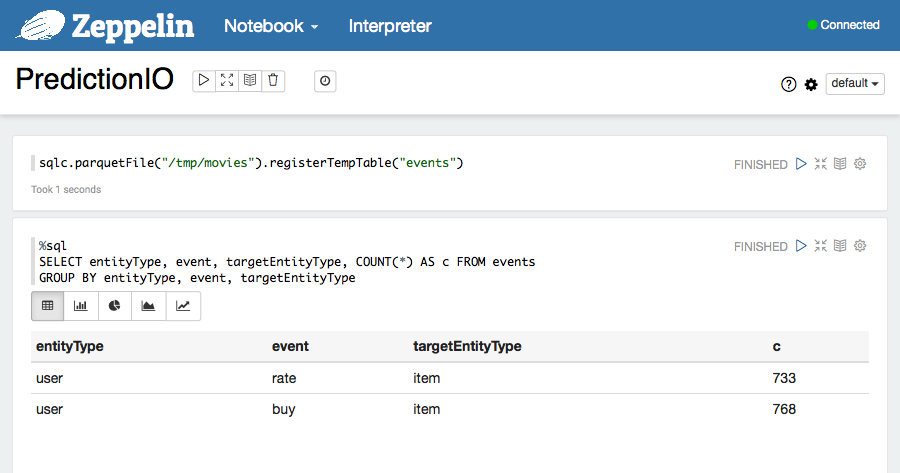
Task: Open the Notebook dropdown menu
Action: tap(271, 26)
